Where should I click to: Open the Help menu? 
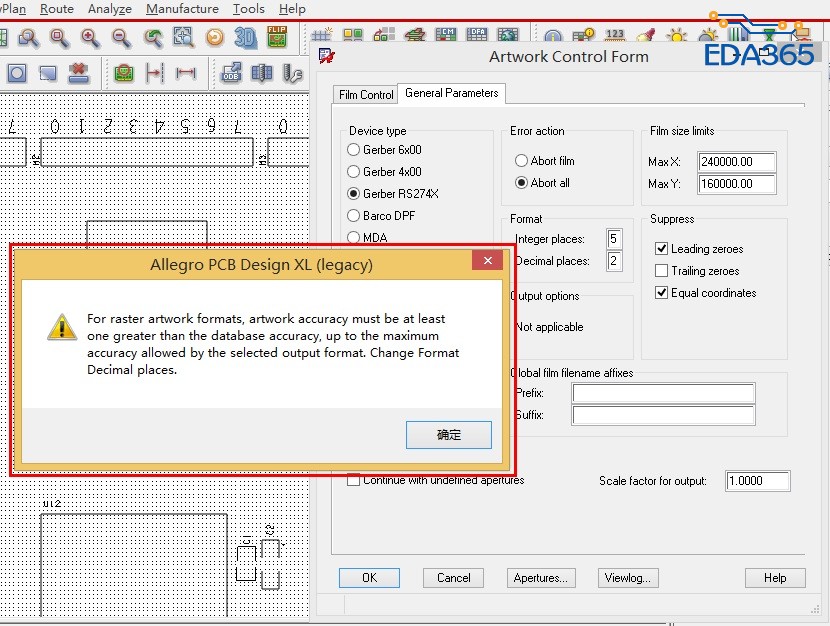[x=292, y=9]
